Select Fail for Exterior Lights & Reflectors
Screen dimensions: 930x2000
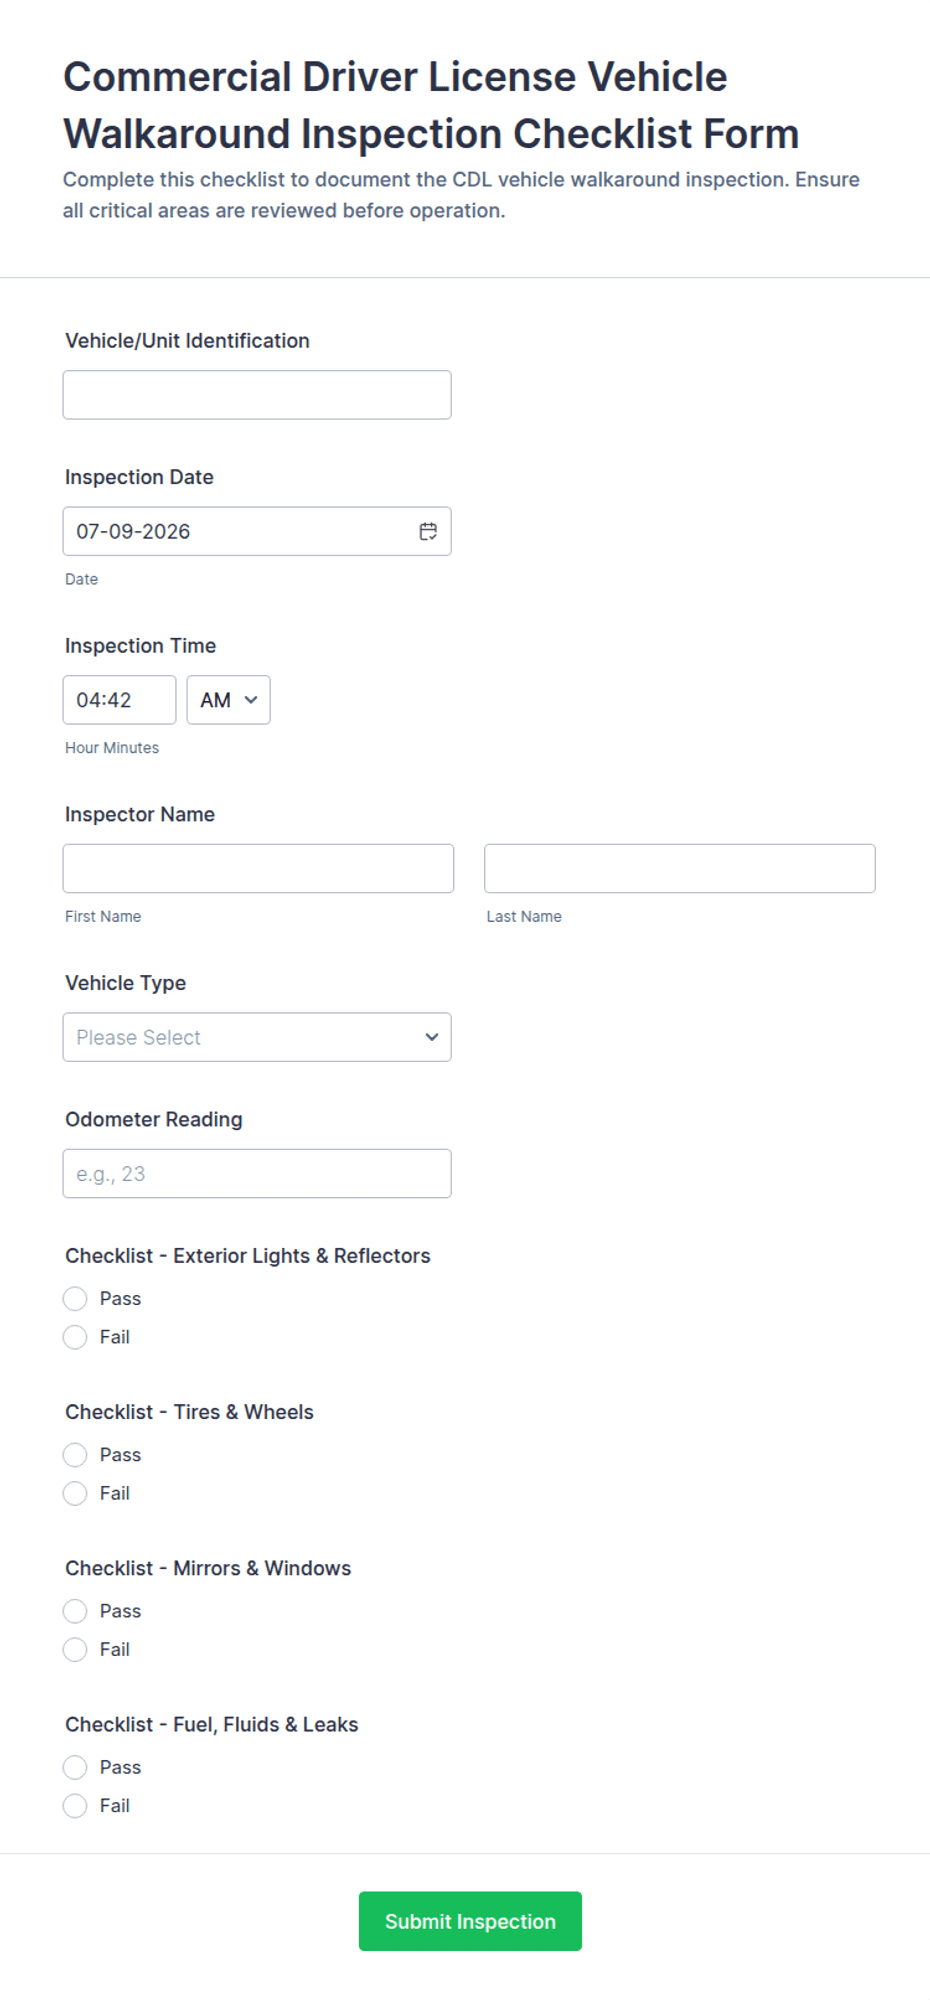tap(75, 1337)
